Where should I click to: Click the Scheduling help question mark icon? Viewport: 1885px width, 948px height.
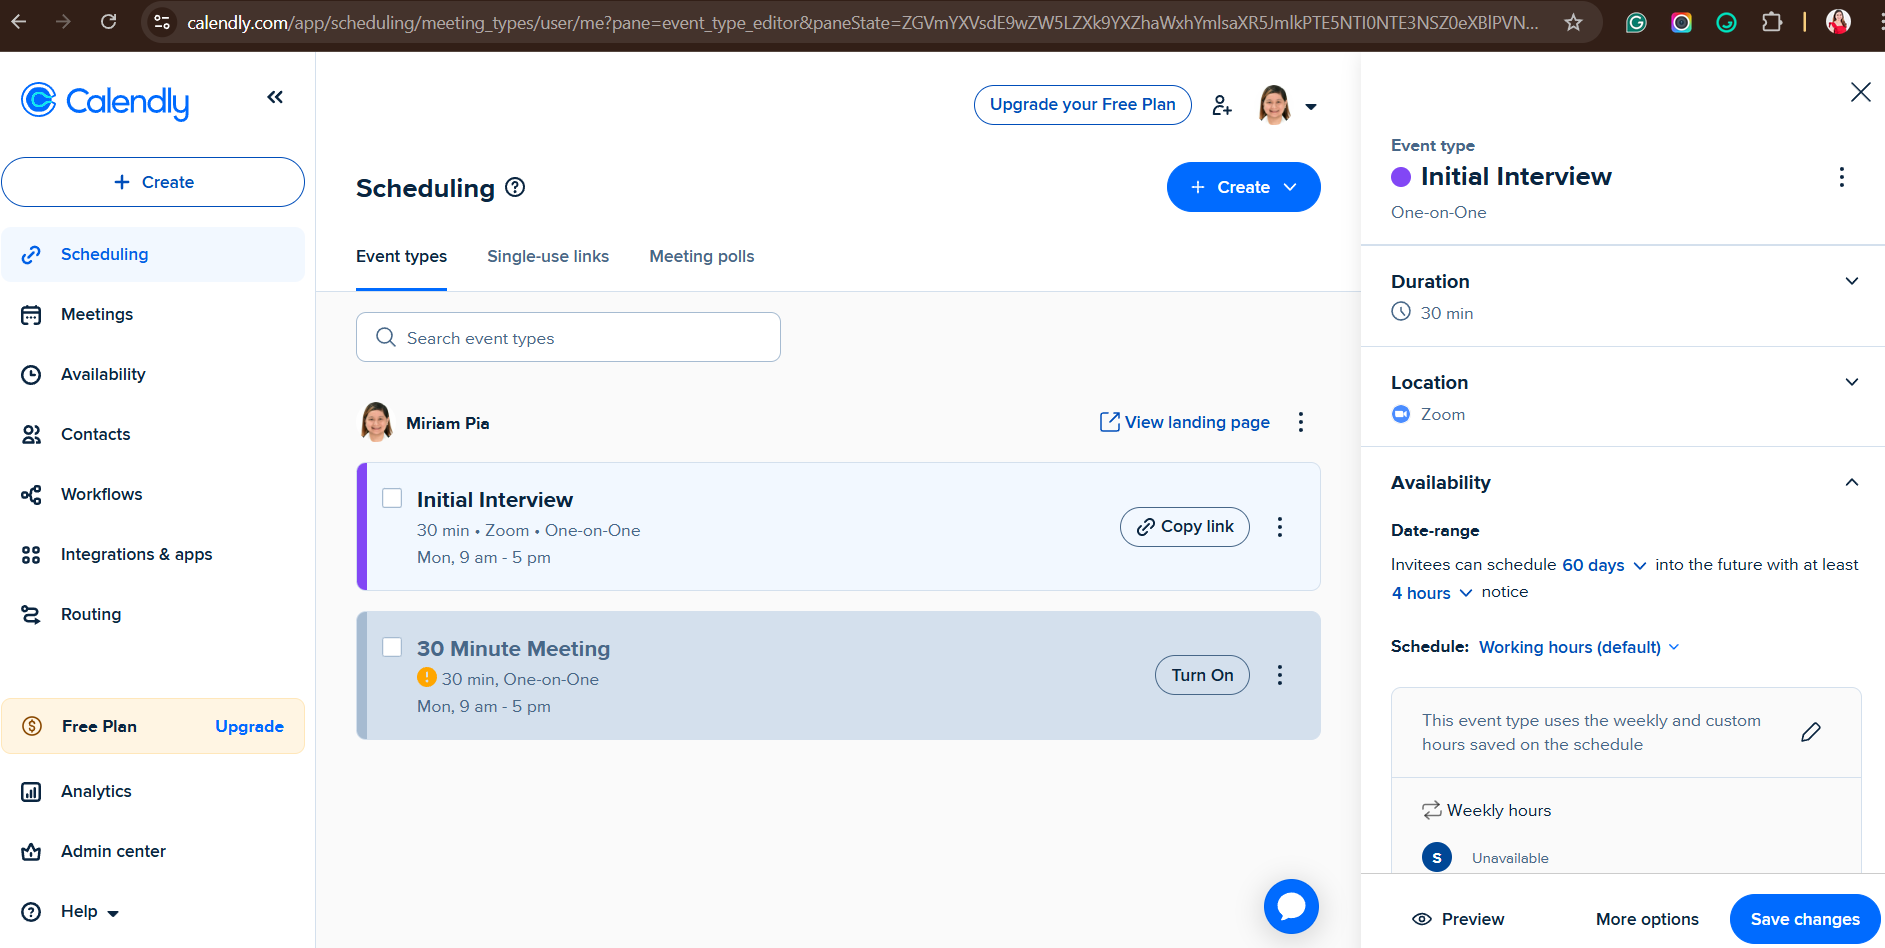click(x=515, y=187)
